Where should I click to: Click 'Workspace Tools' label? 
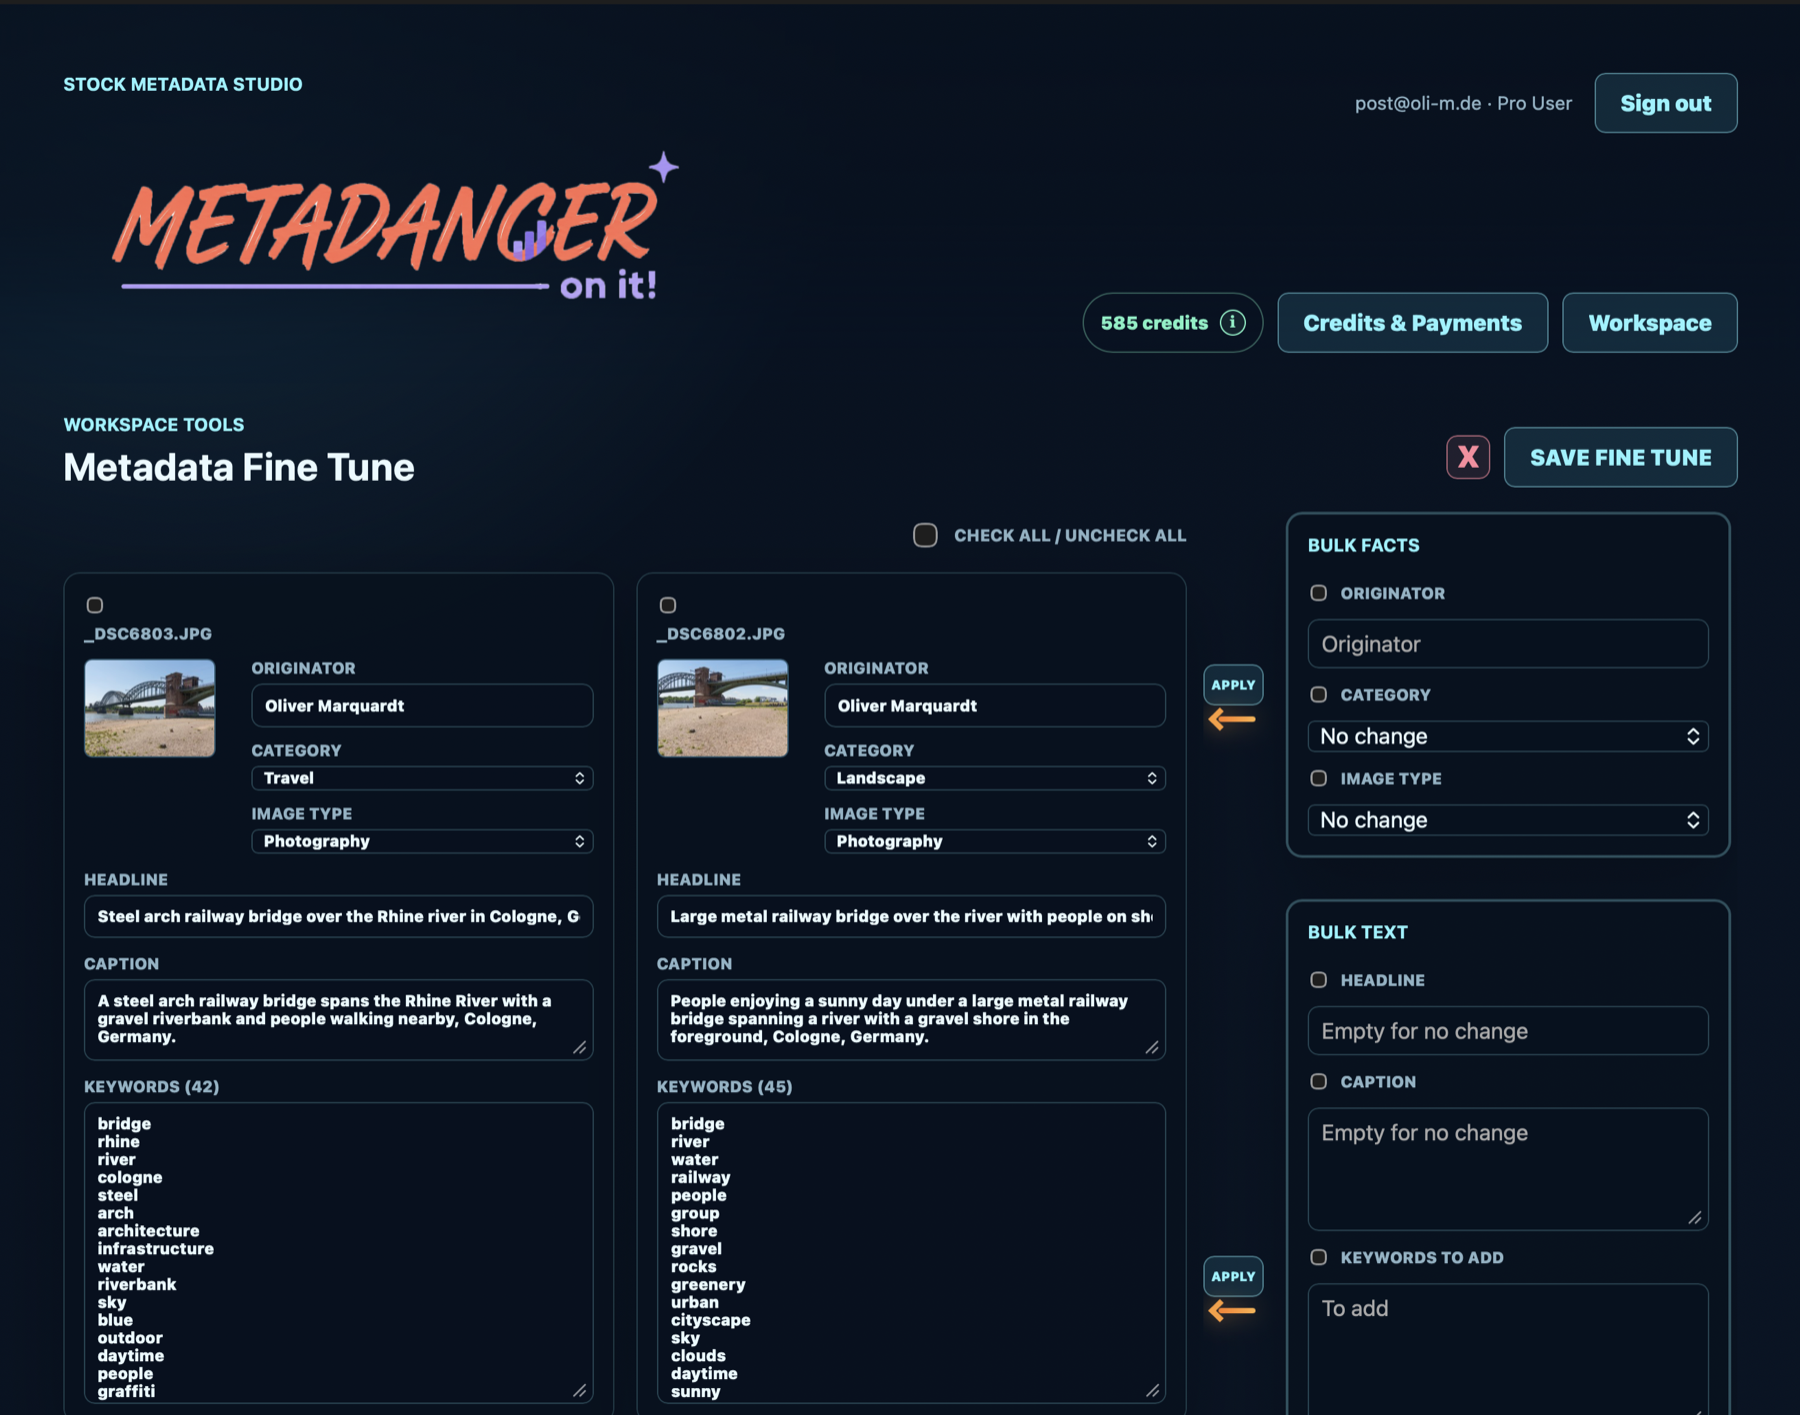pos(154,424)
